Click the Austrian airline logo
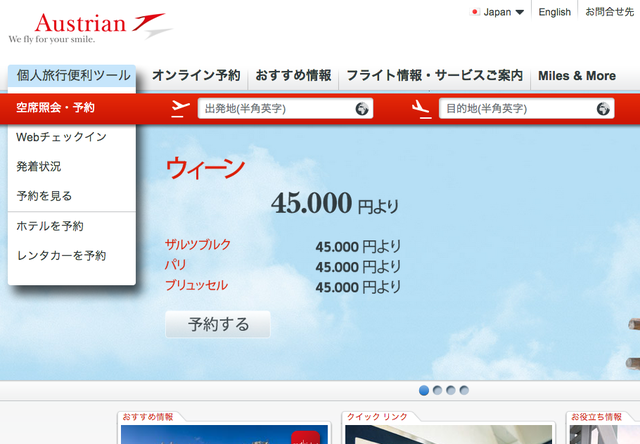640x444 pixels. 91,28
